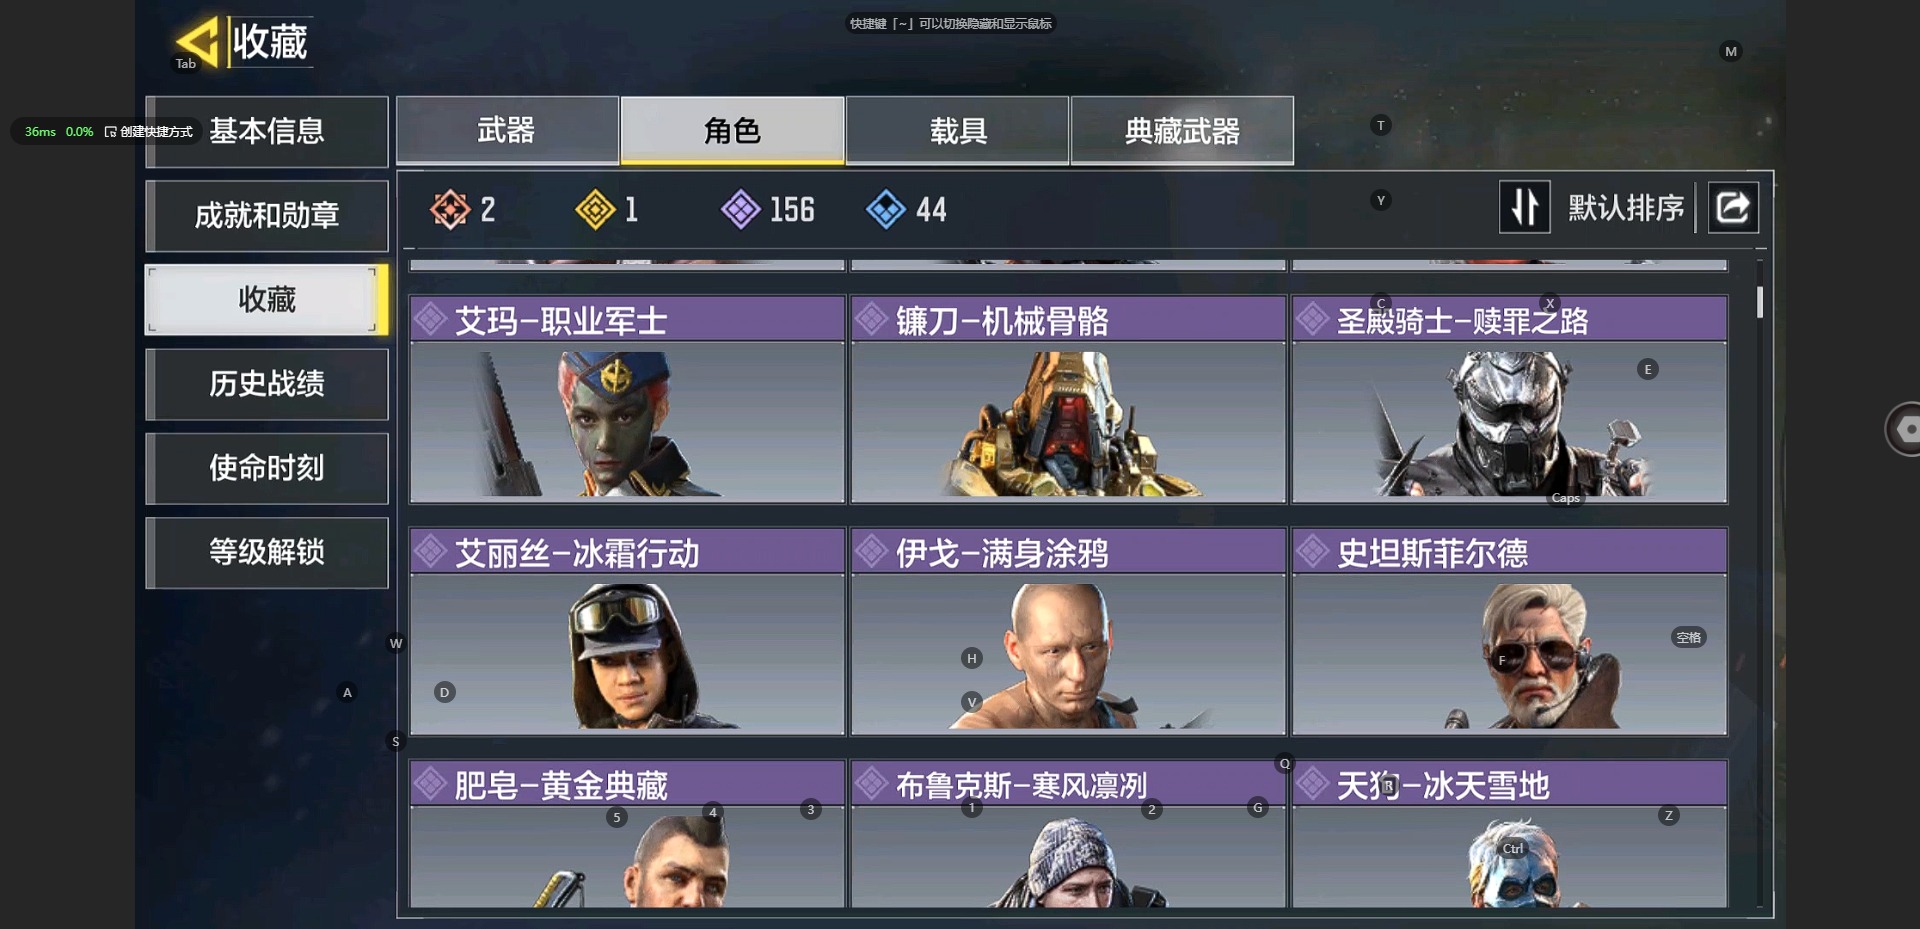This screenshot has width=1920, height=929.
Task: Select the purple epic rarity filter showing 156
Action: pyautogui.click(x=741, y=209)
